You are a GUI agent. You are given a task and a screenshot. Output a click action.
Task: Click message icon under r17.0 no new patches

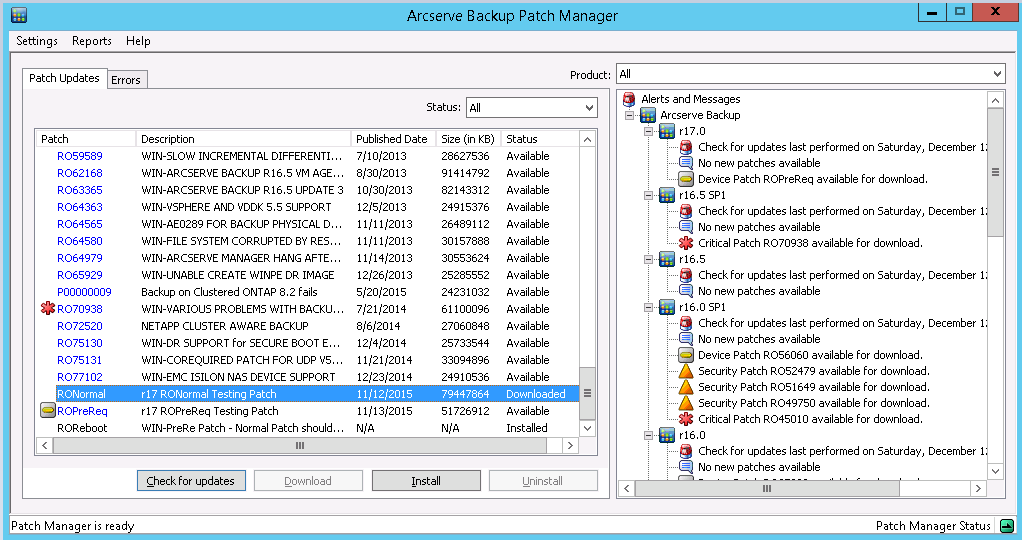point(686,163)
